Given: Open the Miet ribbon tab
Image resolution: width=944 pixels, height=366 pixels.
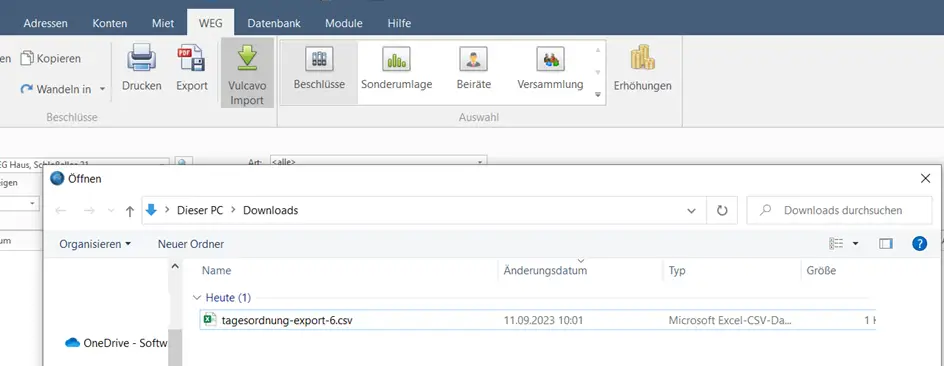Looking at the screenshot, I should [163, 23].
